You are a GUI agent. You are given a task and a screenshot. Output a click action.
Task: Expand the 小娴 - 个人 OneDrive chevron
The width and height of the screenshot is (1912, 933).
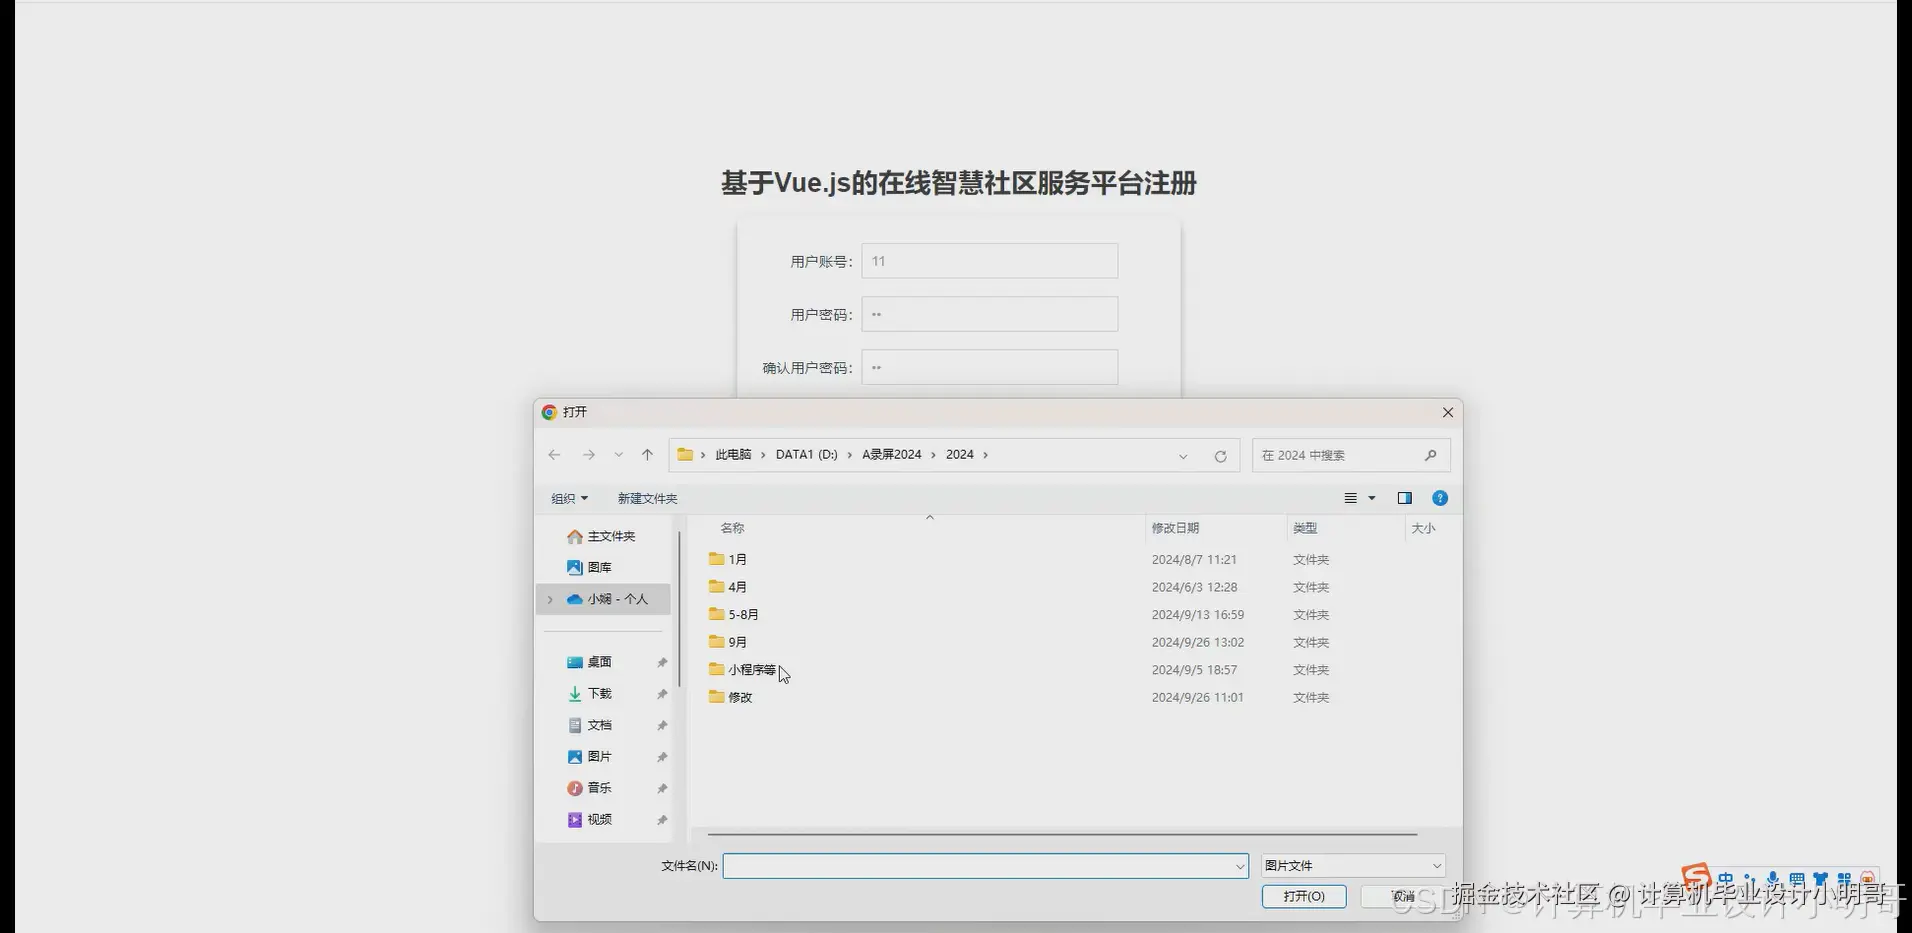[551, 599]
